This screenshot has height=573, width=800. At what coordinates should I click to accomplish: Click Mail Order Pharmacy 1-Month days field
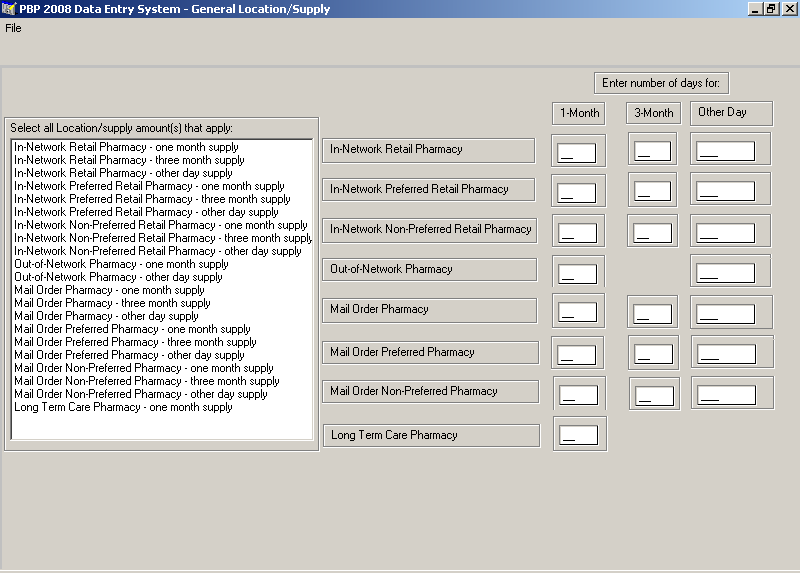pyautogui.click(x=578, y=312)
